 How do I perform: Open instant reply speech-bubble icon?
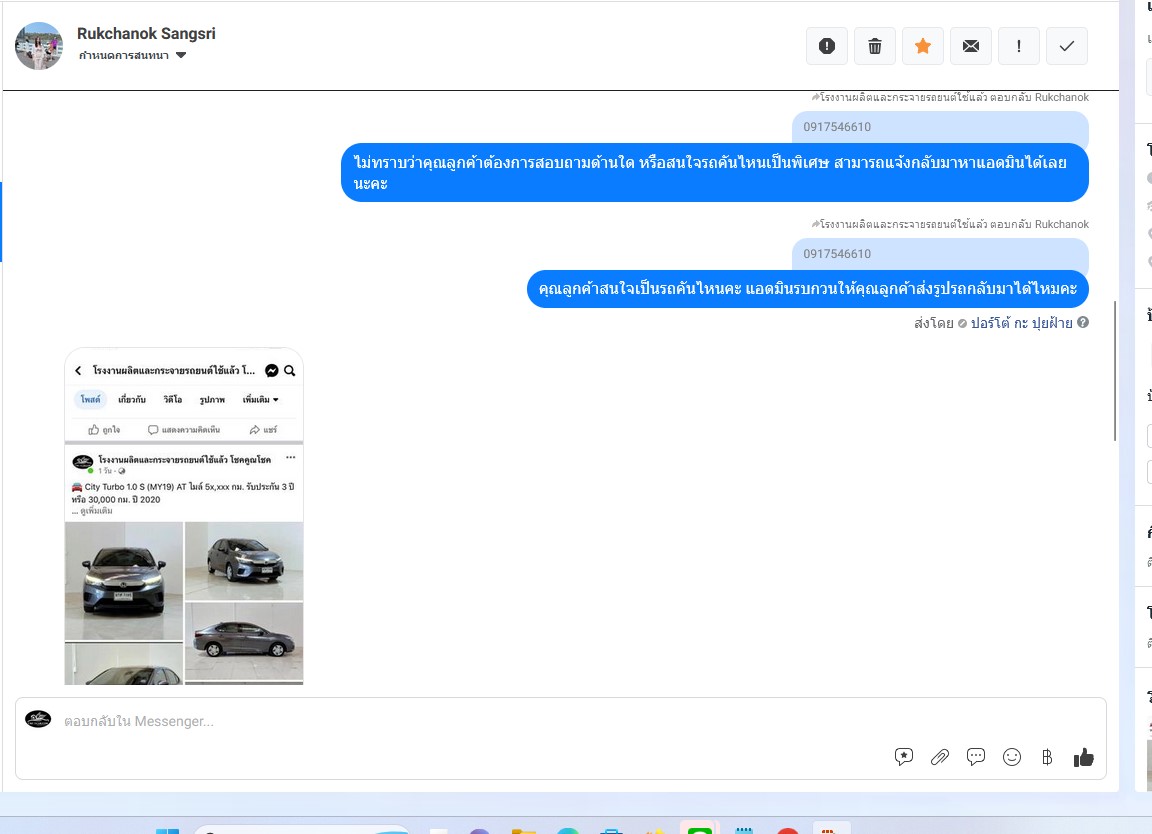coord(976,757)
